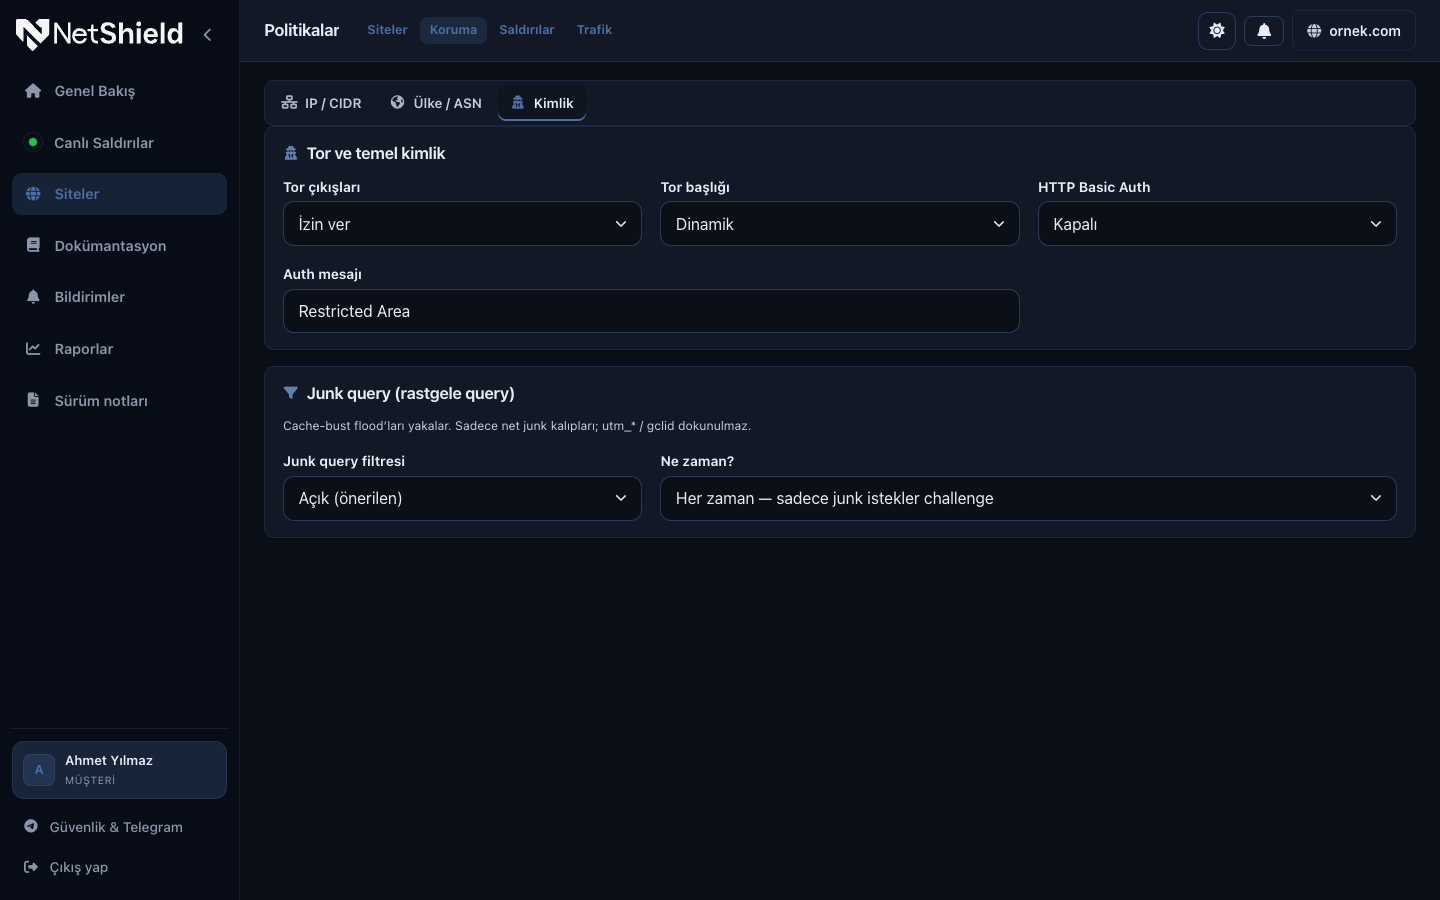This screenshot has width=1440, height=900.
Task: Click the logout icon beside Çıkış yap
Action: (31, 867)
